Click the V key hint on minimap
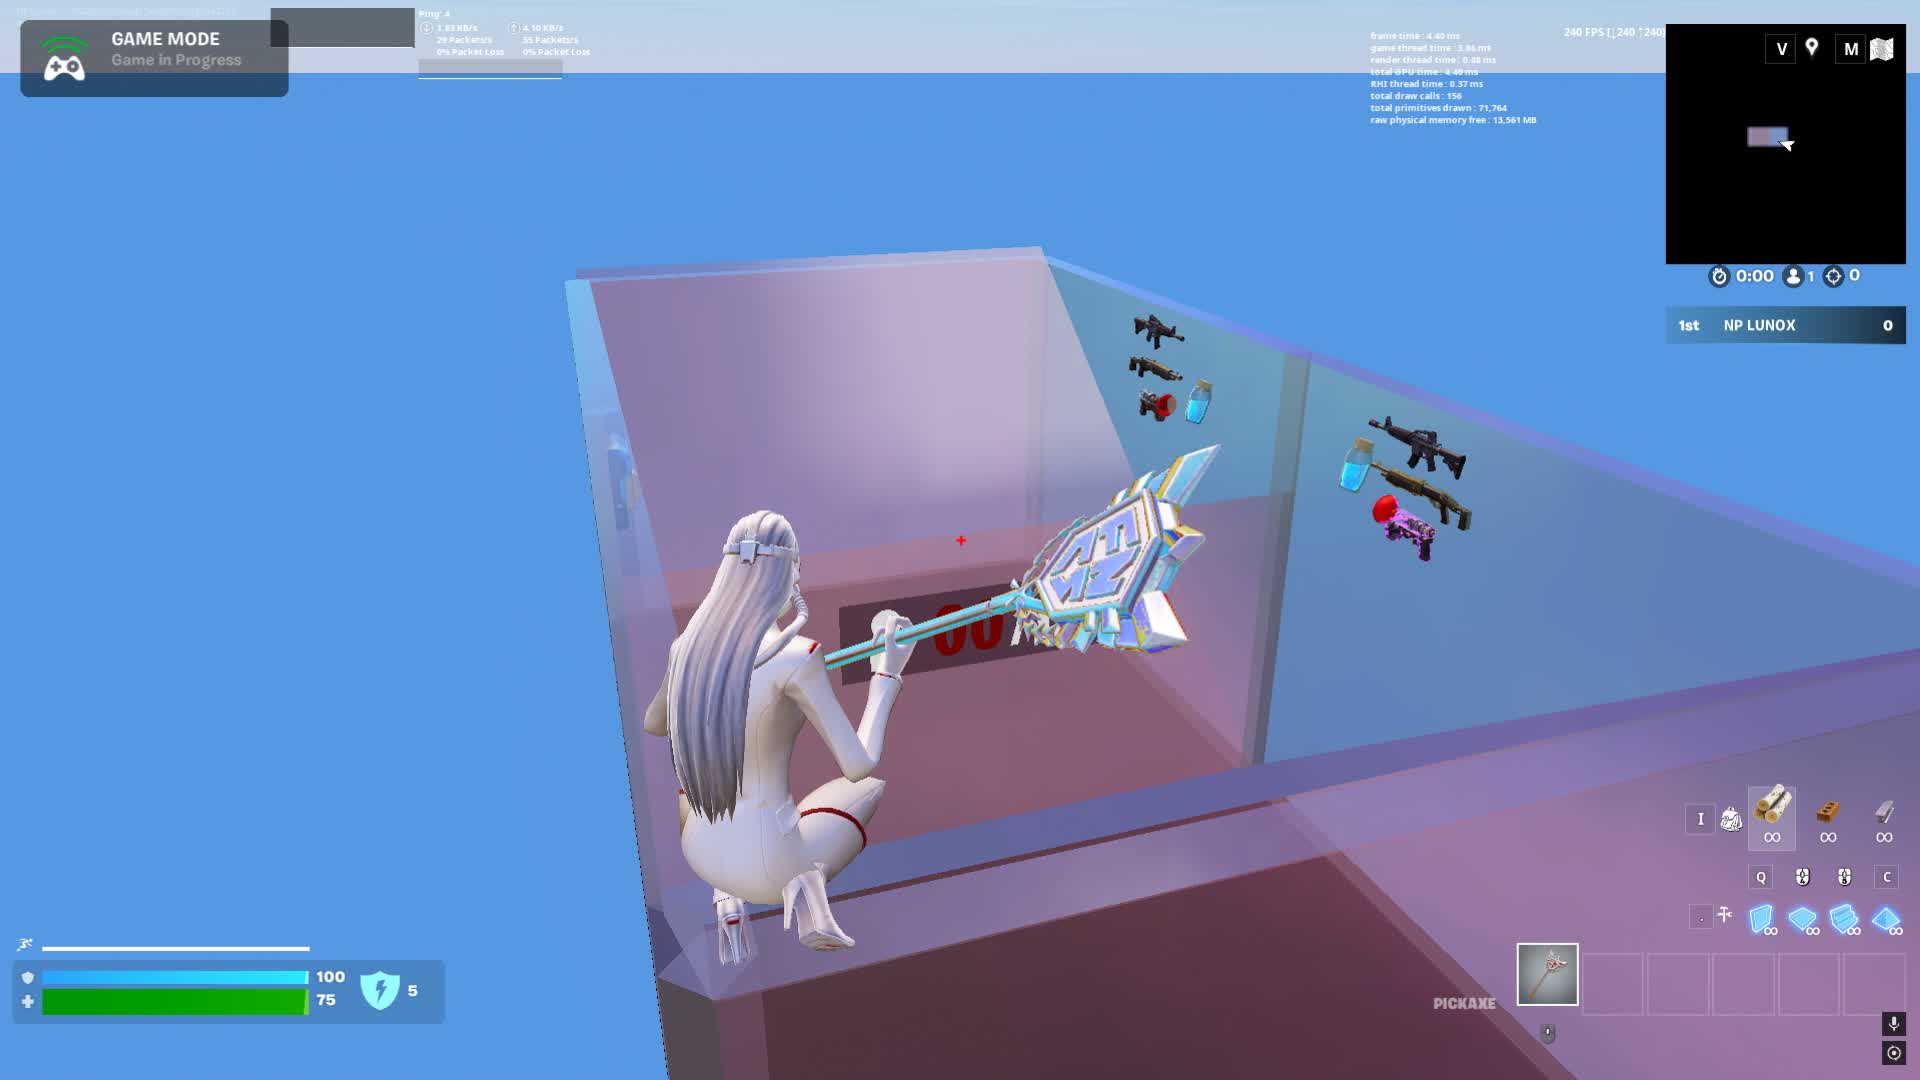This screenshot has height=1080, width=1920. click(1780, 49)
